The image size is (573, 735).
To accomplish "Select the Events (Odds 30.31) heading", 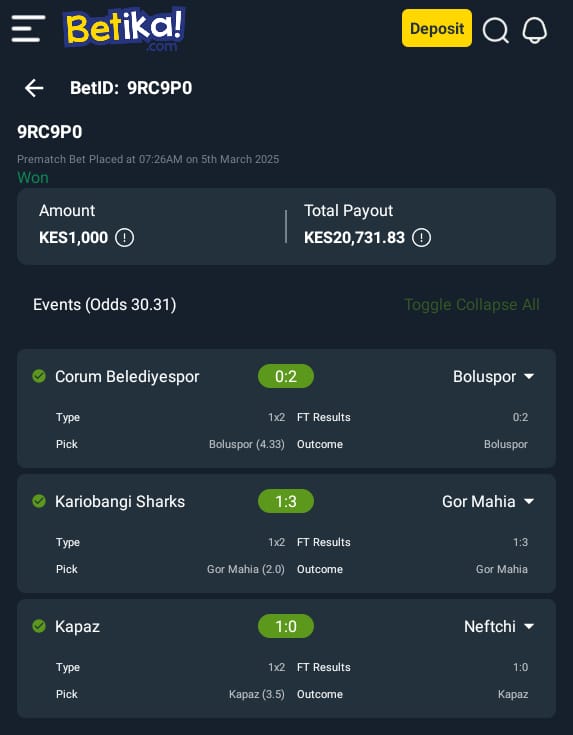I will 105,305.
